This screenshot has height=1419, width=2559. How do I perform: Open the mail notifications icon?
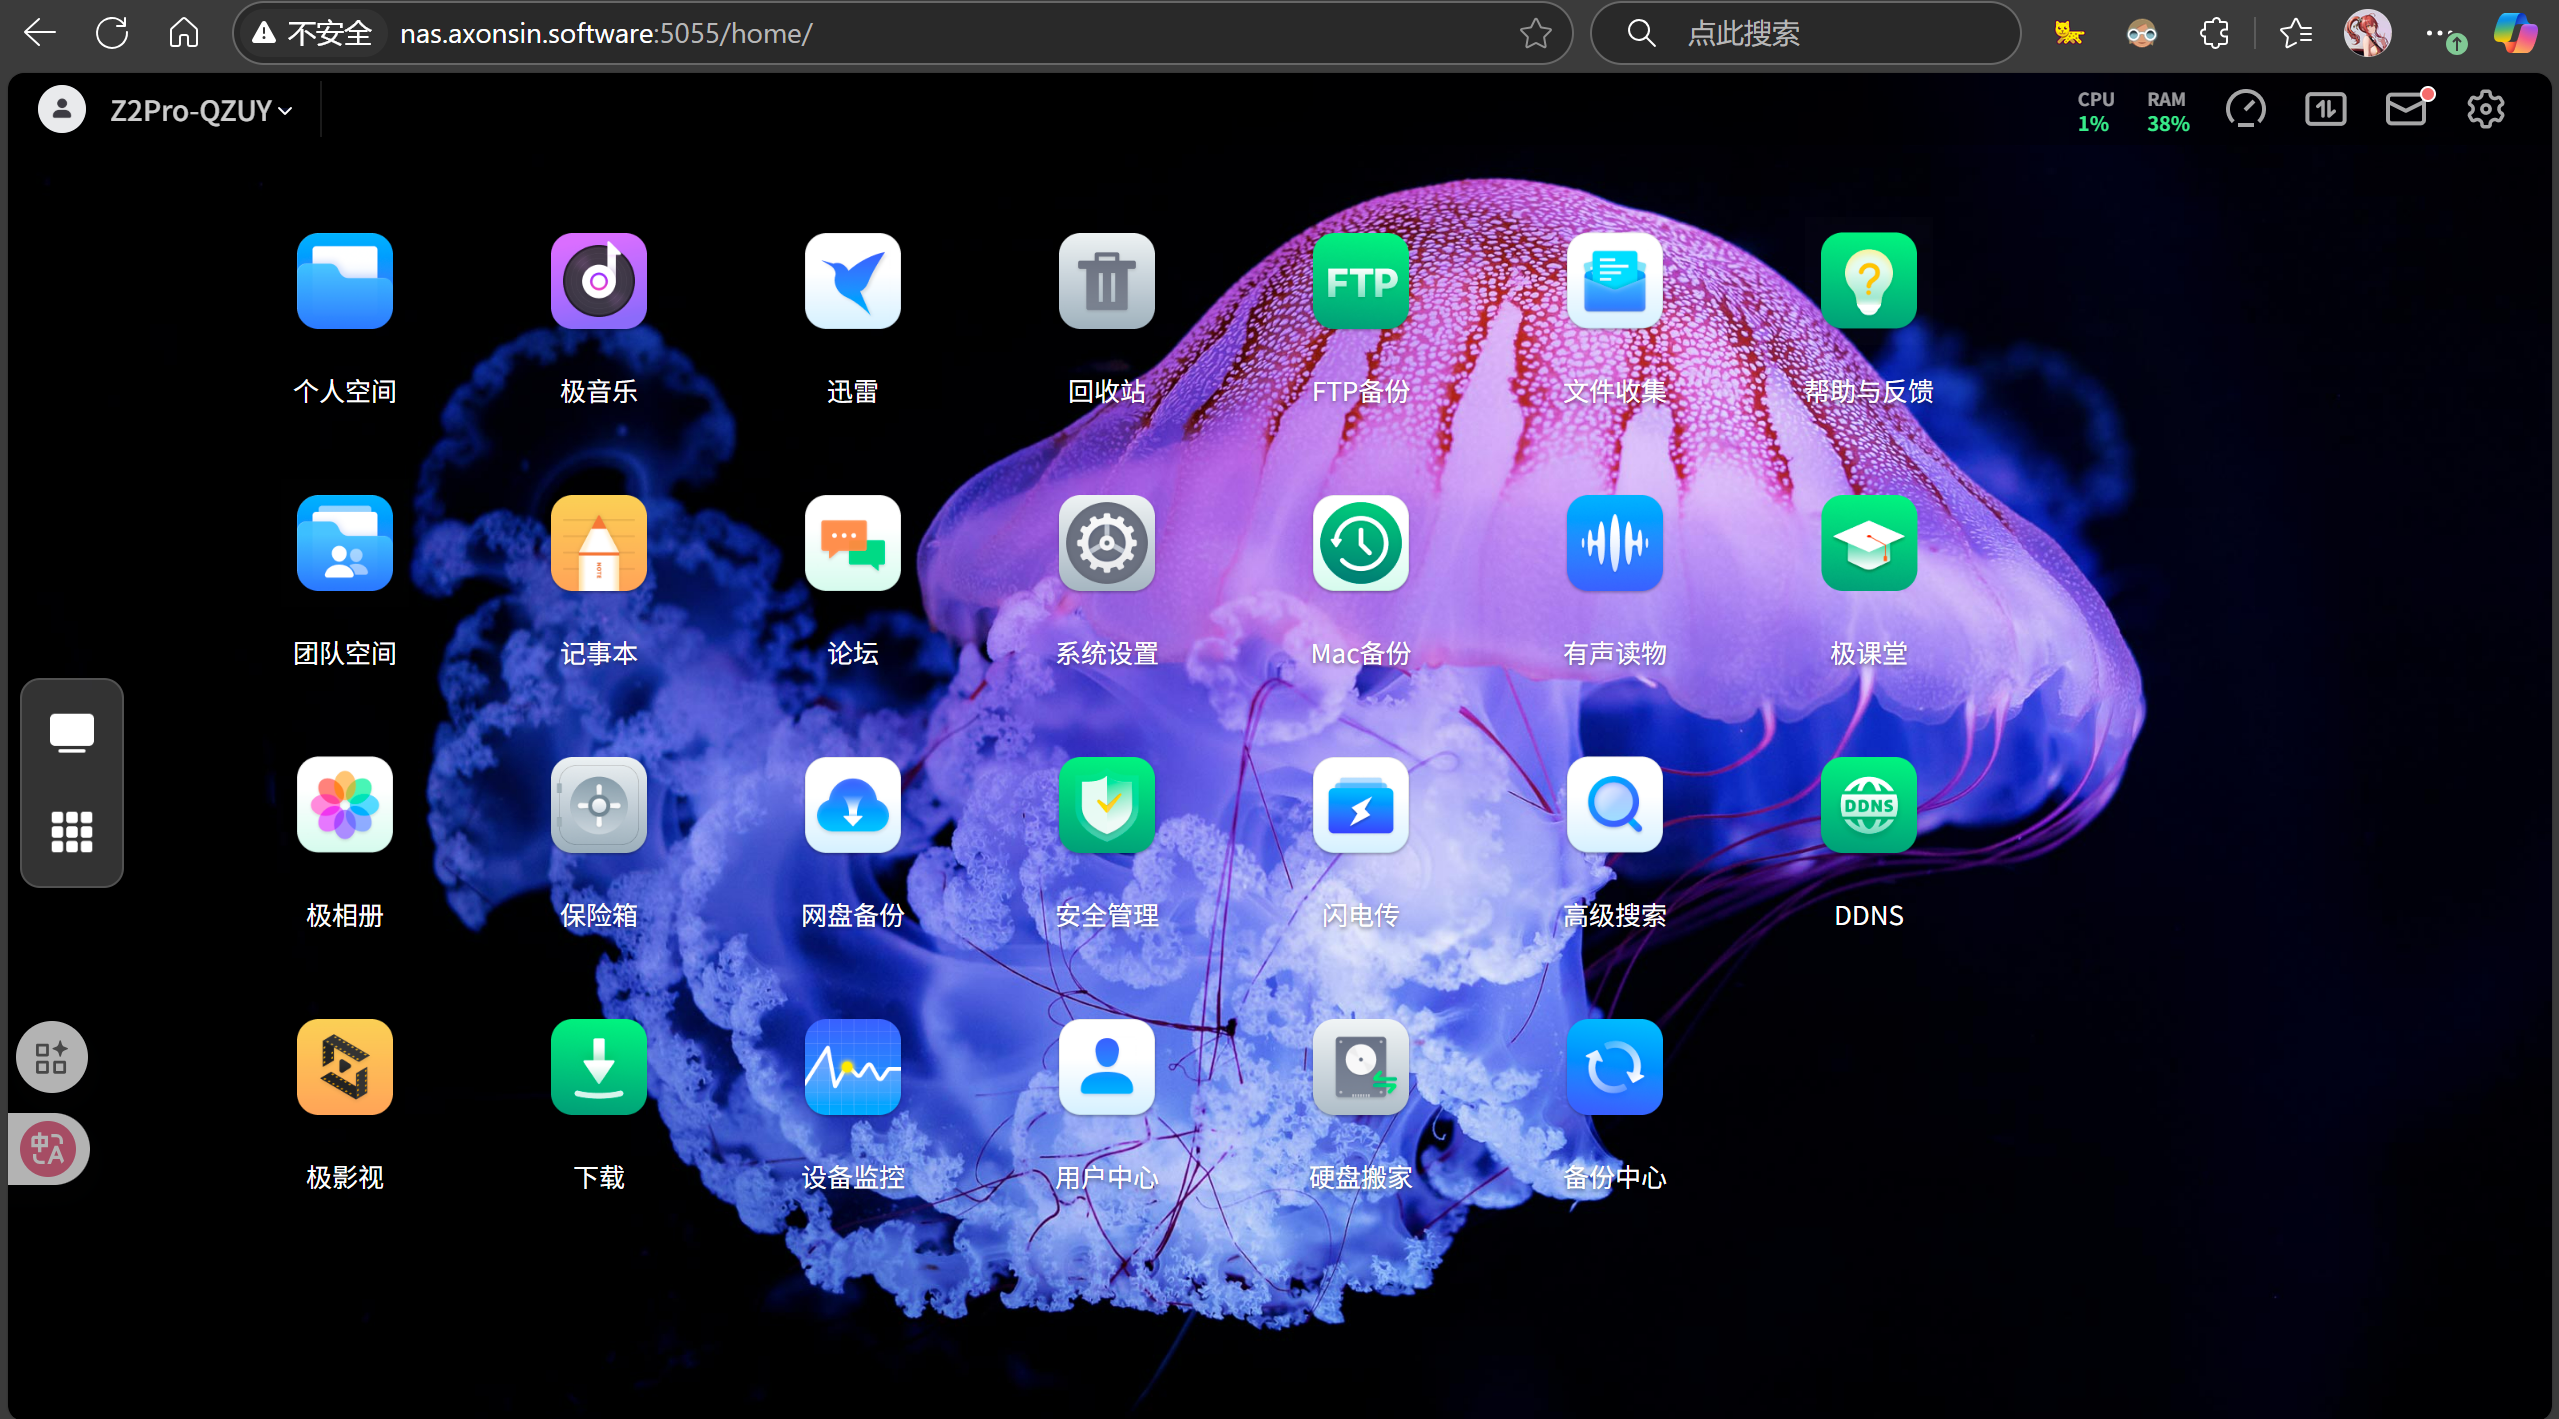2406,109
